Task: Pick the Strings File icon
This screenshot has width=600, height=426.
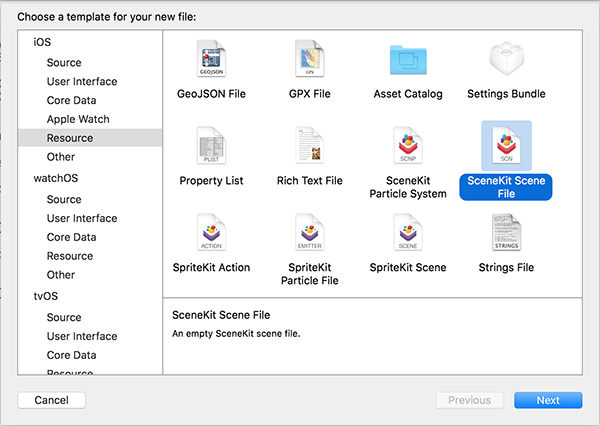Action: [506, 232]
